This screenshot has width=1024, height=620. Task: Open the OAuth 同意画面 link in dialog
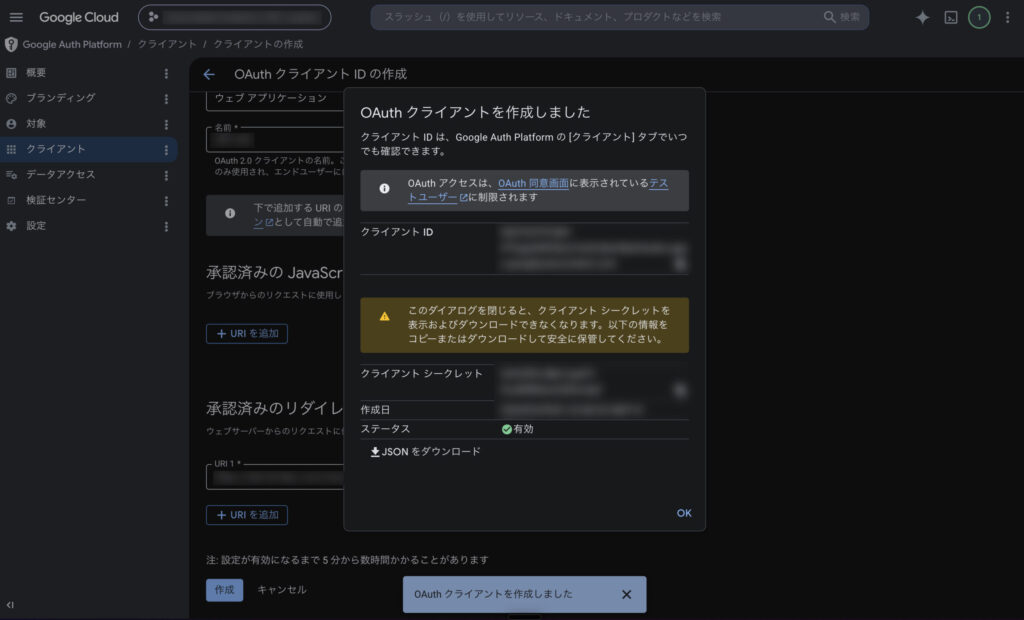pyautogui.click(x=533, y=183)
